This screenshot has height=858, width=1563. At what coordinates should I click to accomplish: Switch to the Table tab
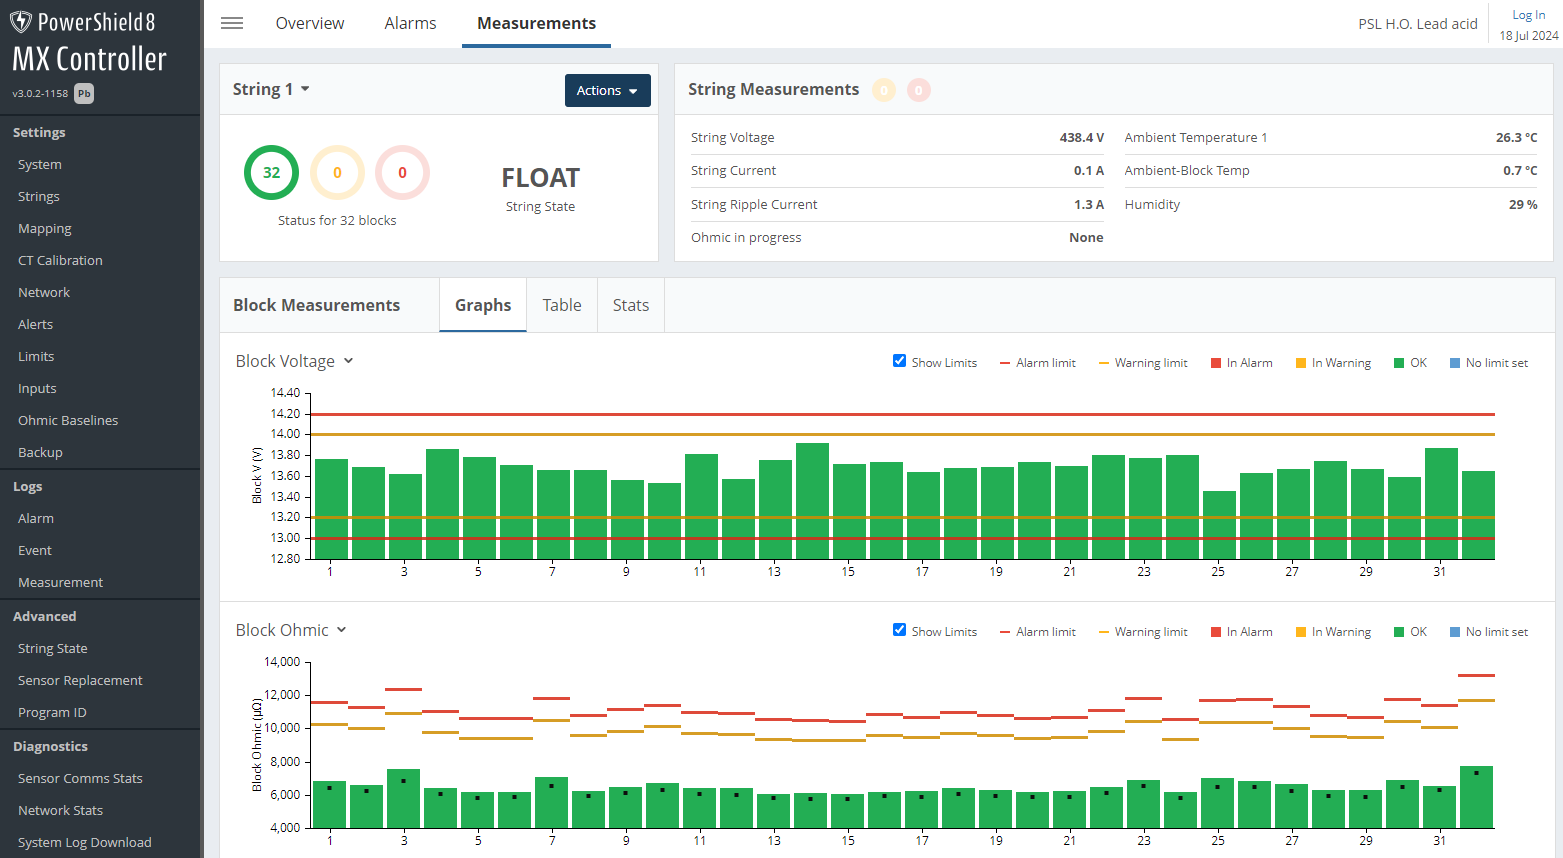(561, 304)
